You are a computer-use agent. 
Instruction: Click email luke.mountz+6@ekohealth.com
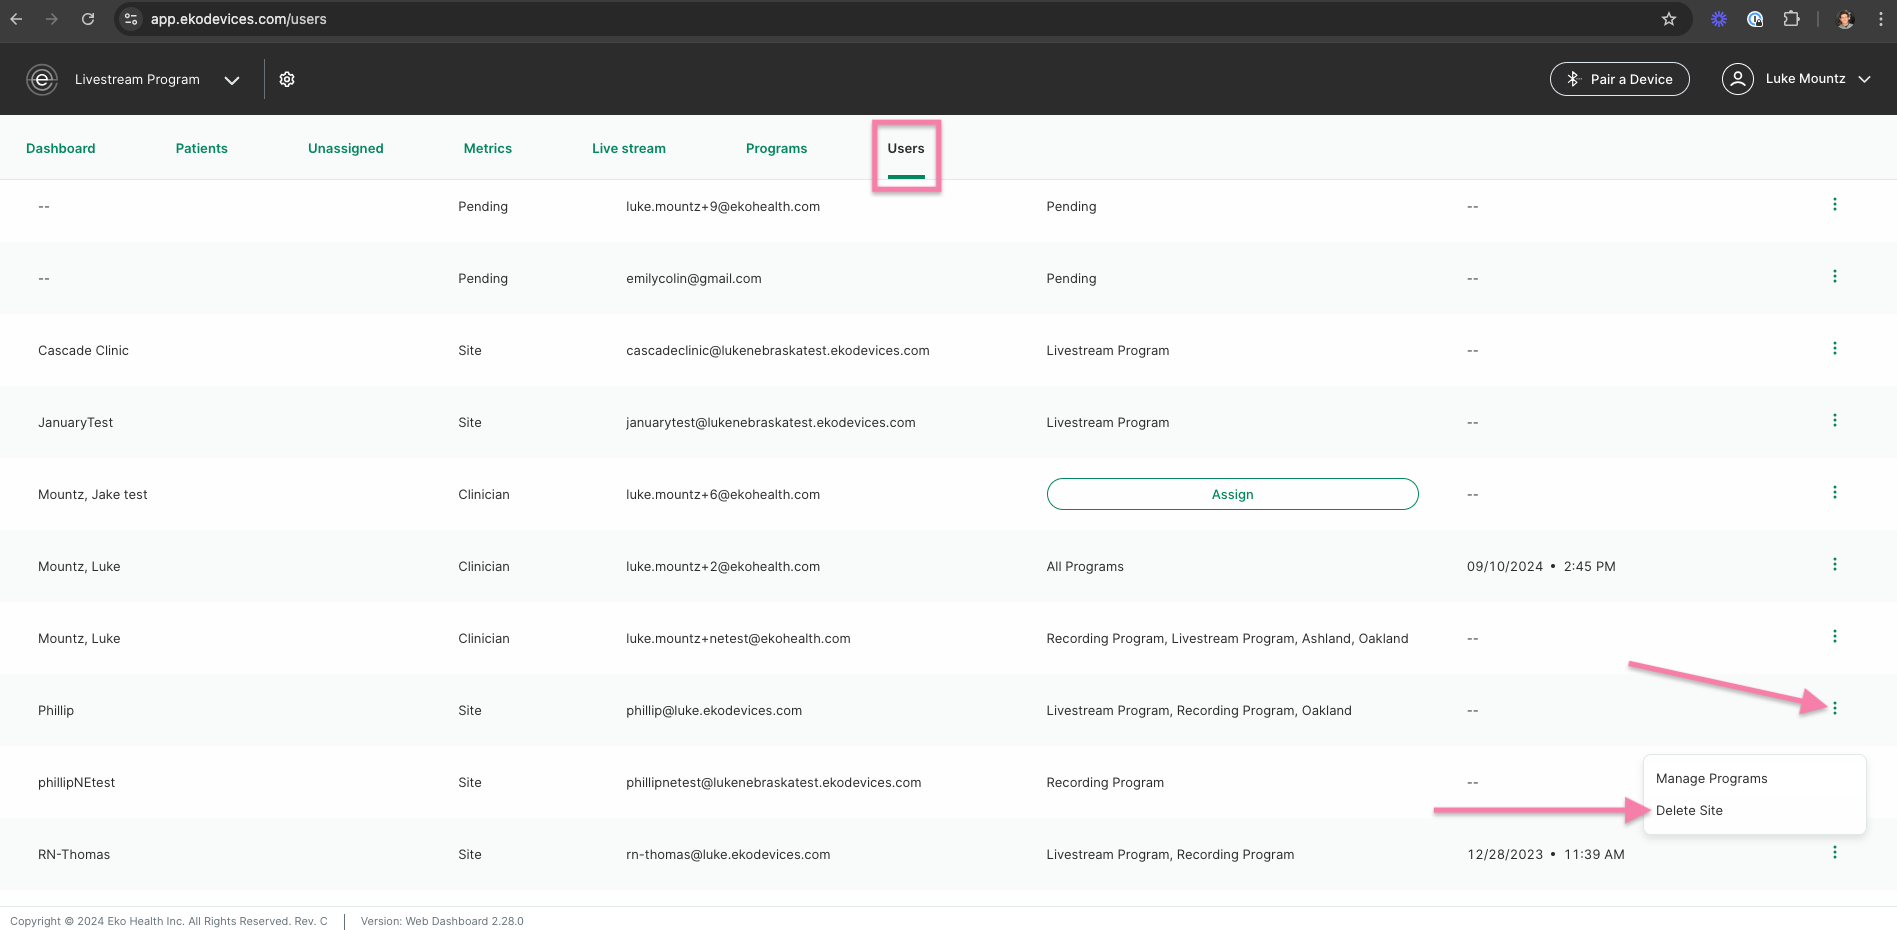(723, 494)
